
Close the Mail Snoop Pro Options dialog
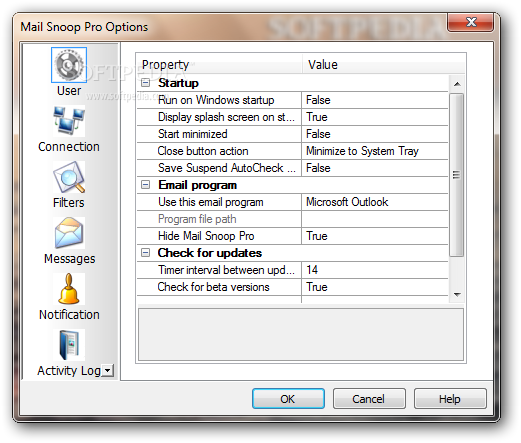[x=470, y=22]
